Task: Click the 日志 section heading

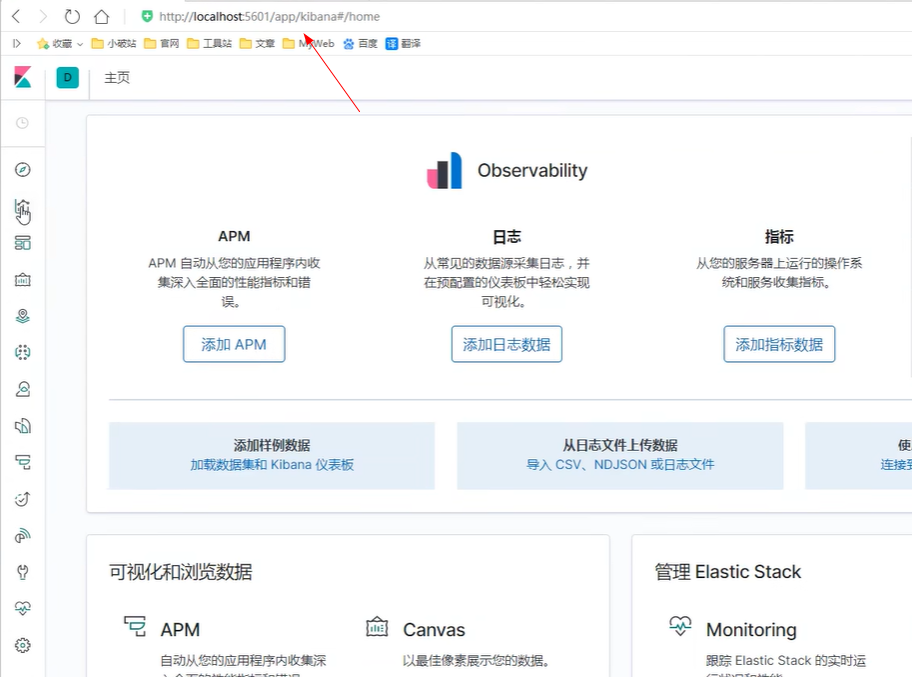Action: (507, 237)
